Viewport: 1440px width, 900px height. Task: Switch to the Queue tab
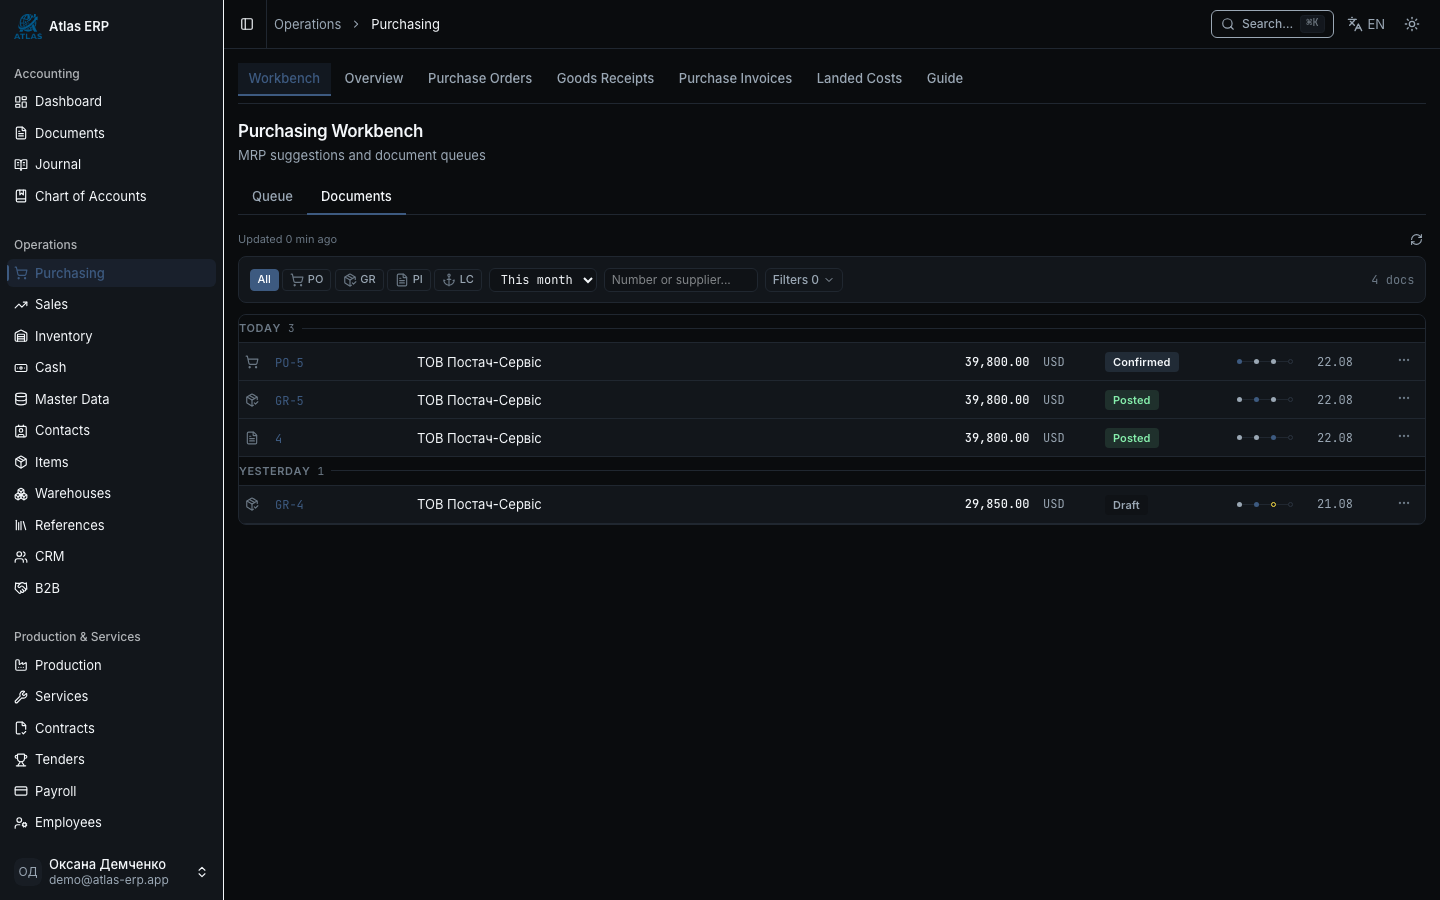pos(272,196)
